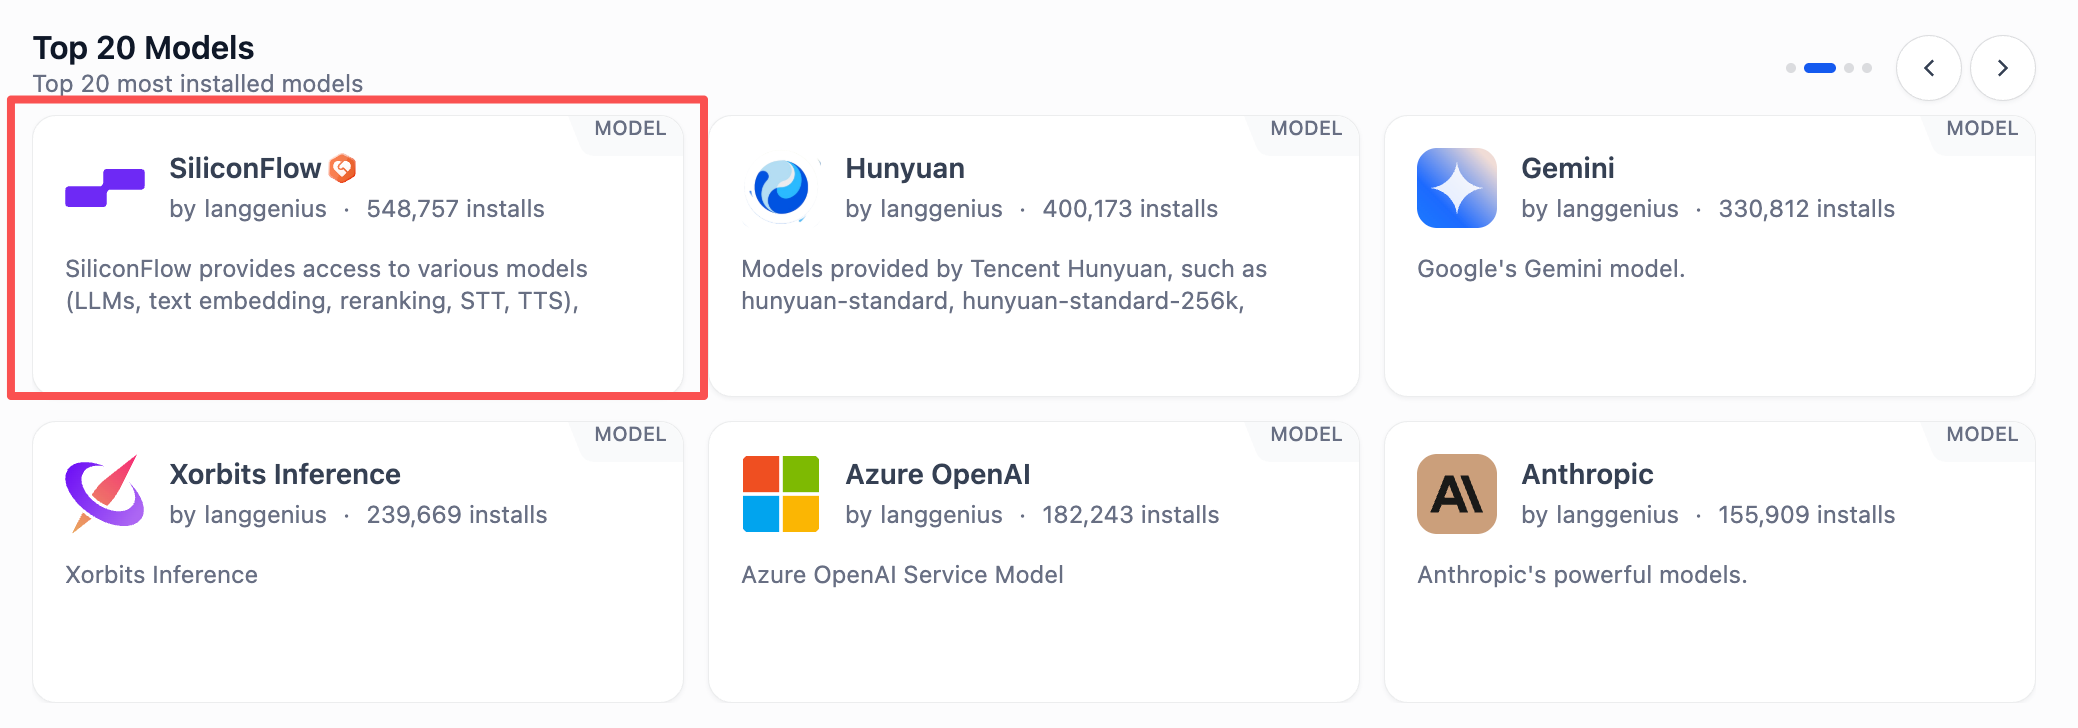Click the Xorbits Inference logo icon
This screenshot has width=2078, height=728.
[x=105, y=494]
